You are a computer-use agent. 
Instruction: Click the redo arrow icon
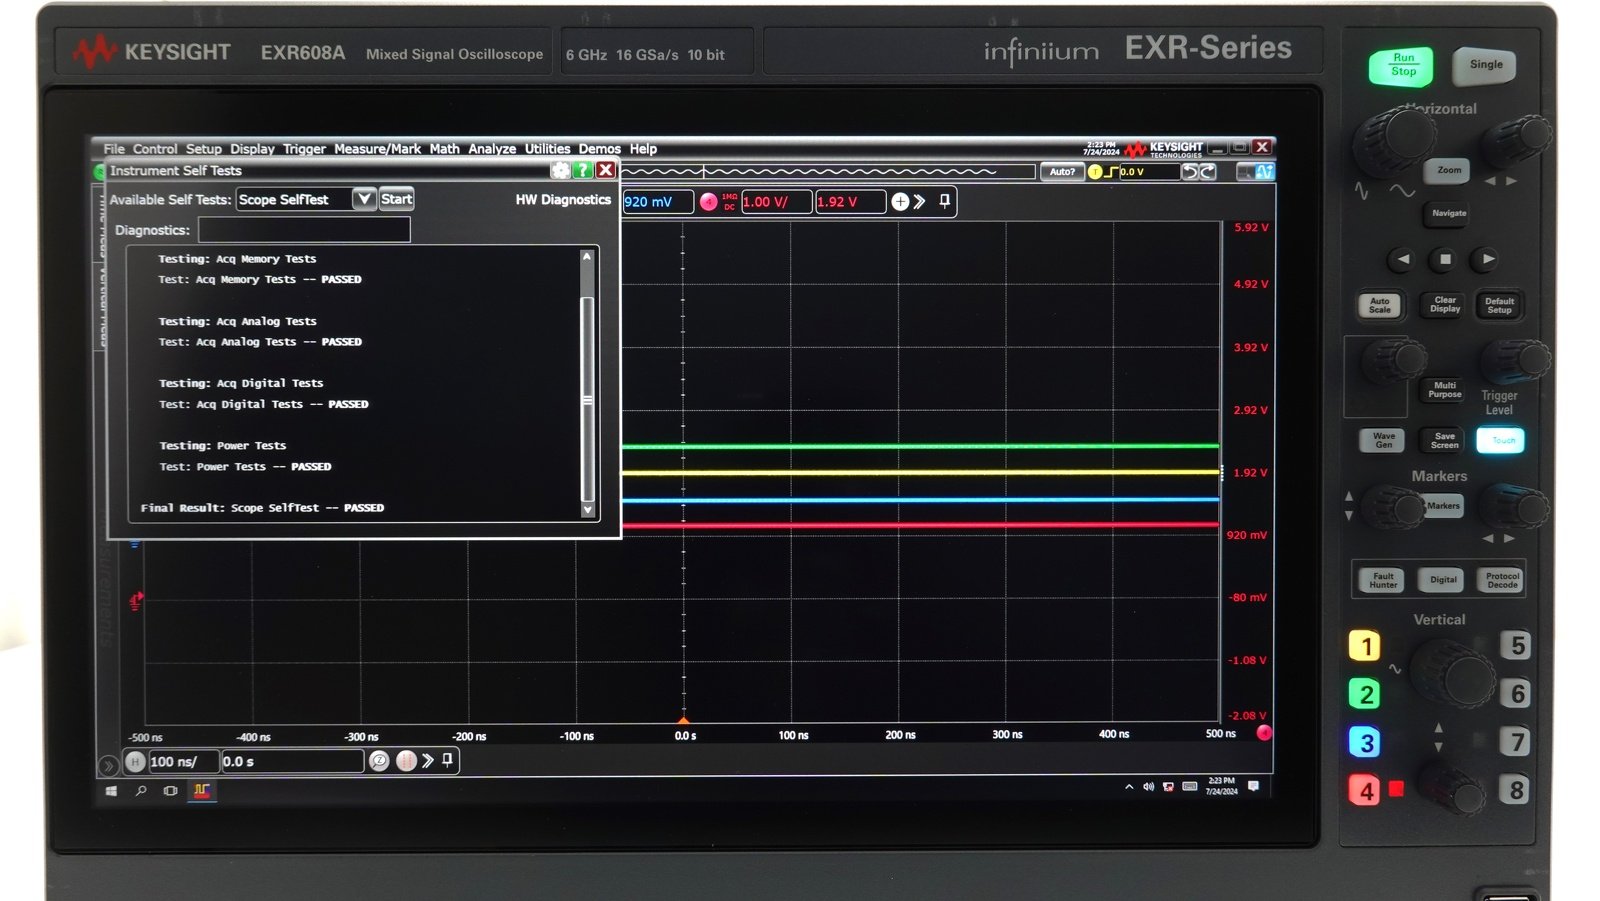[1208, 172]
